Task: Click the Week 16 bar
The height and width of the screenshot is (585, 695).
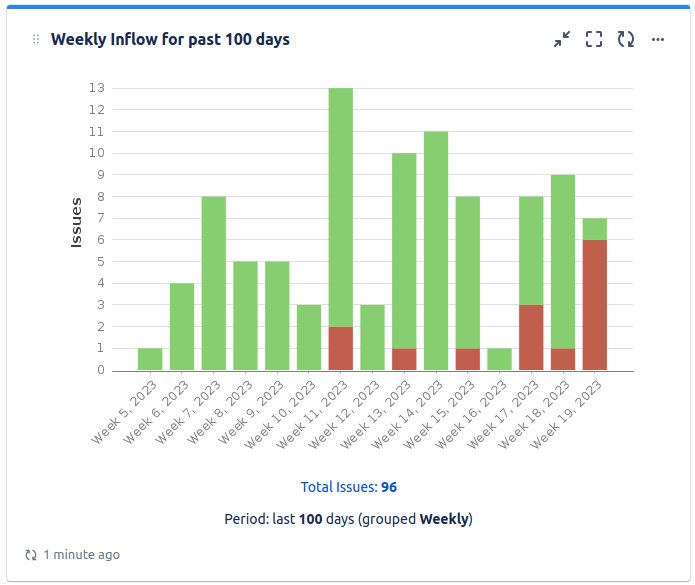Action: pyautogui.click(x=499, y=359)
